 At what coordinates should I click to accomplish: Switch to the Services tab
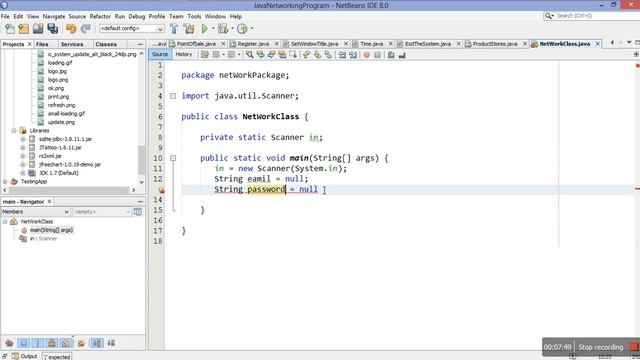pos(72,44)
